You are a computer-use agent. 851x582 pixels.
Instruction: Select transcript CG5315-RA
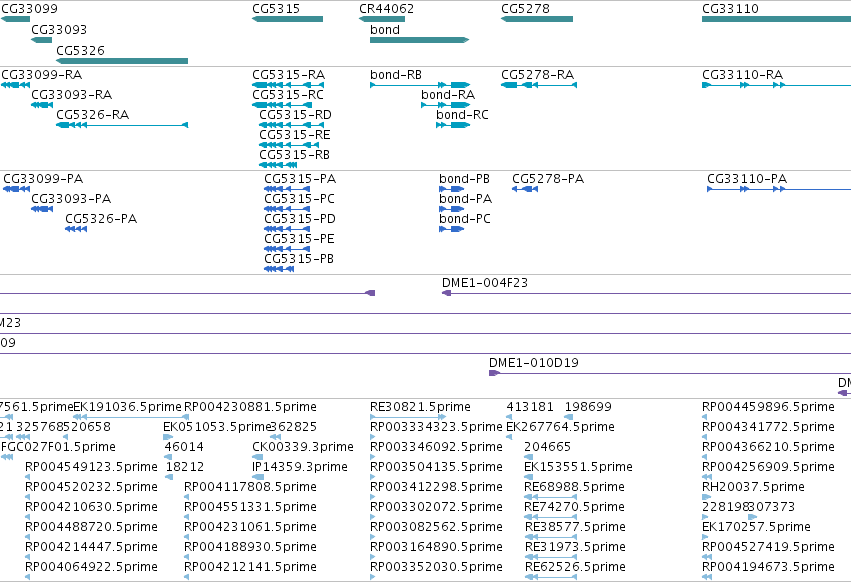(288, 85)
